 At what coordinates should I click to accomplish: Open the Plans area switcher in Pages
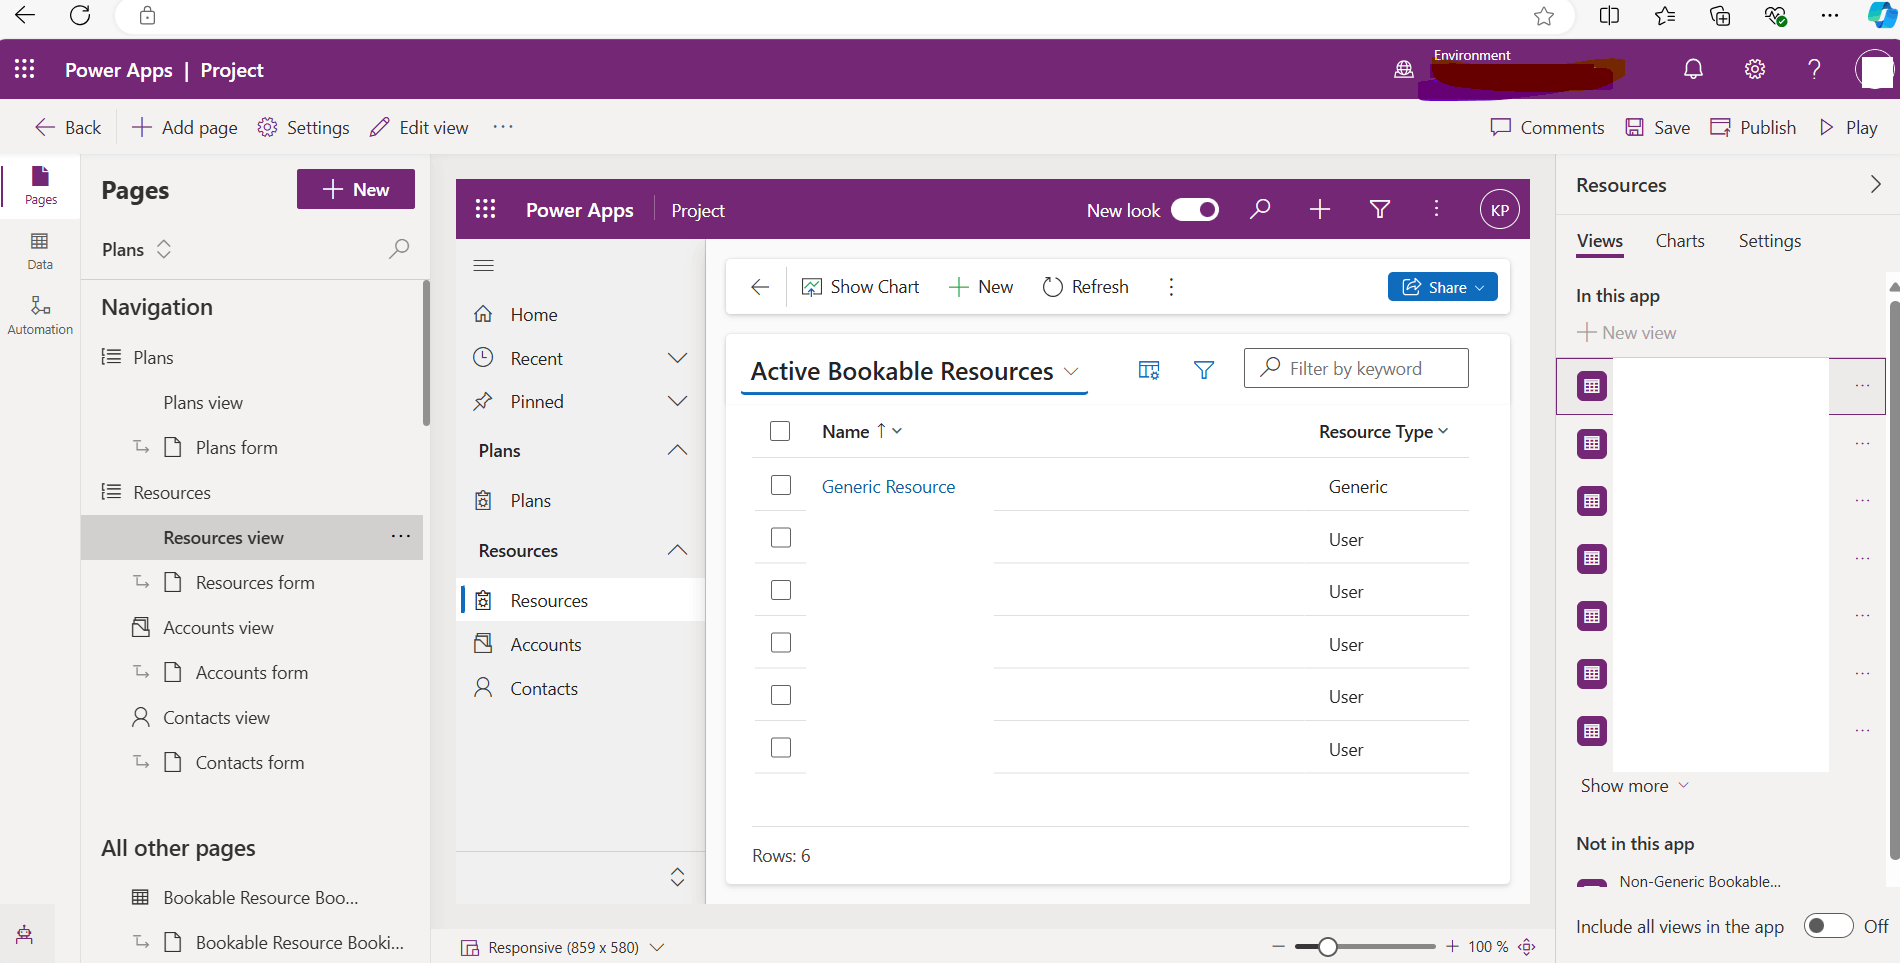(137, 249)
